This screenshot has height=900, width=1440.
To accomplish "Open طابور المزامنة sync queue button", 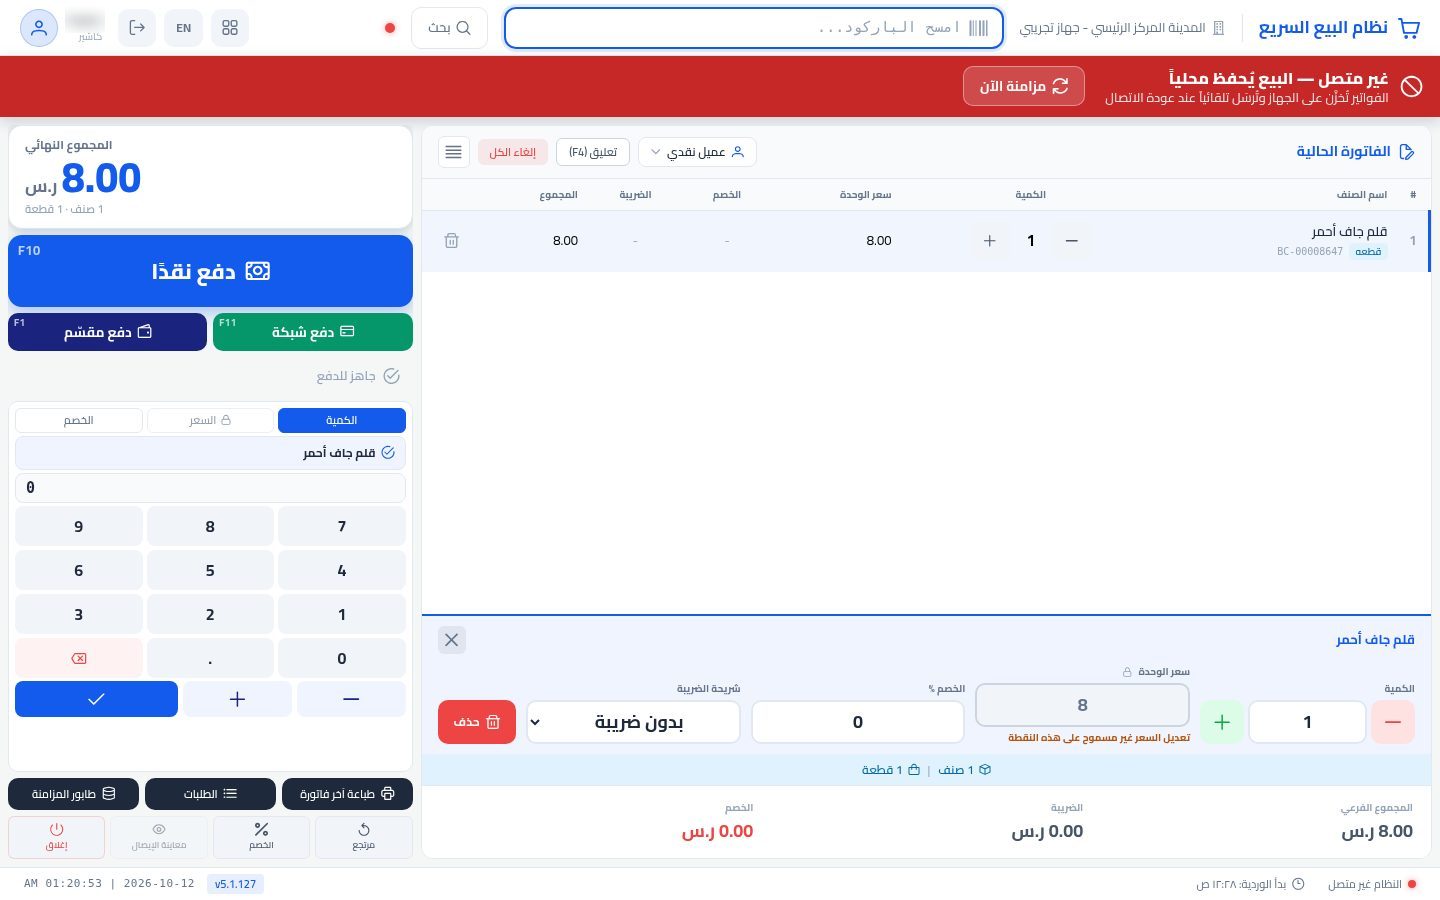I will tap(73, 794).
